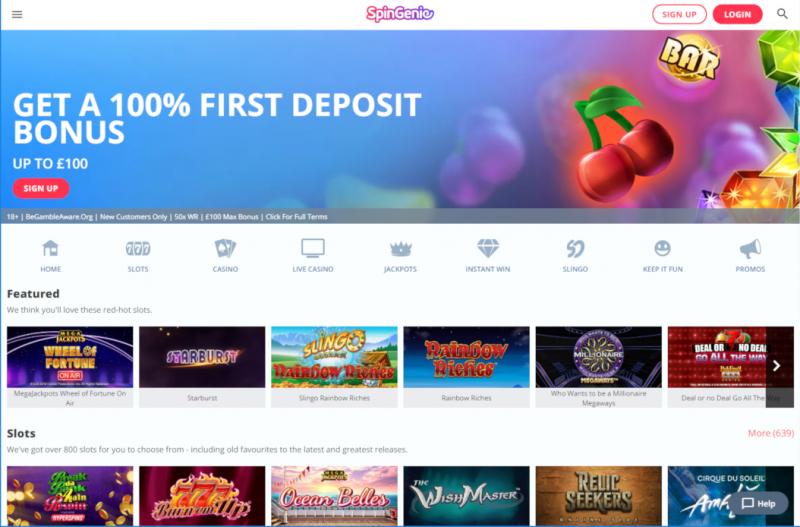
Task: Open the hamburger menu
Action: pos(17,14)
